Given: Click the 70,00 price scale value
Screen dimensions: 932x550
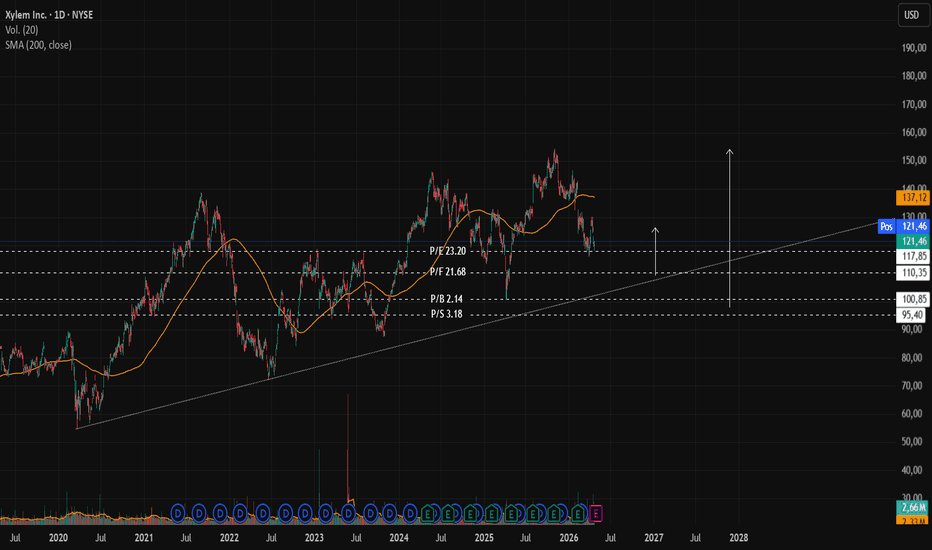Looking at the screenshot, I should (914, 386).
